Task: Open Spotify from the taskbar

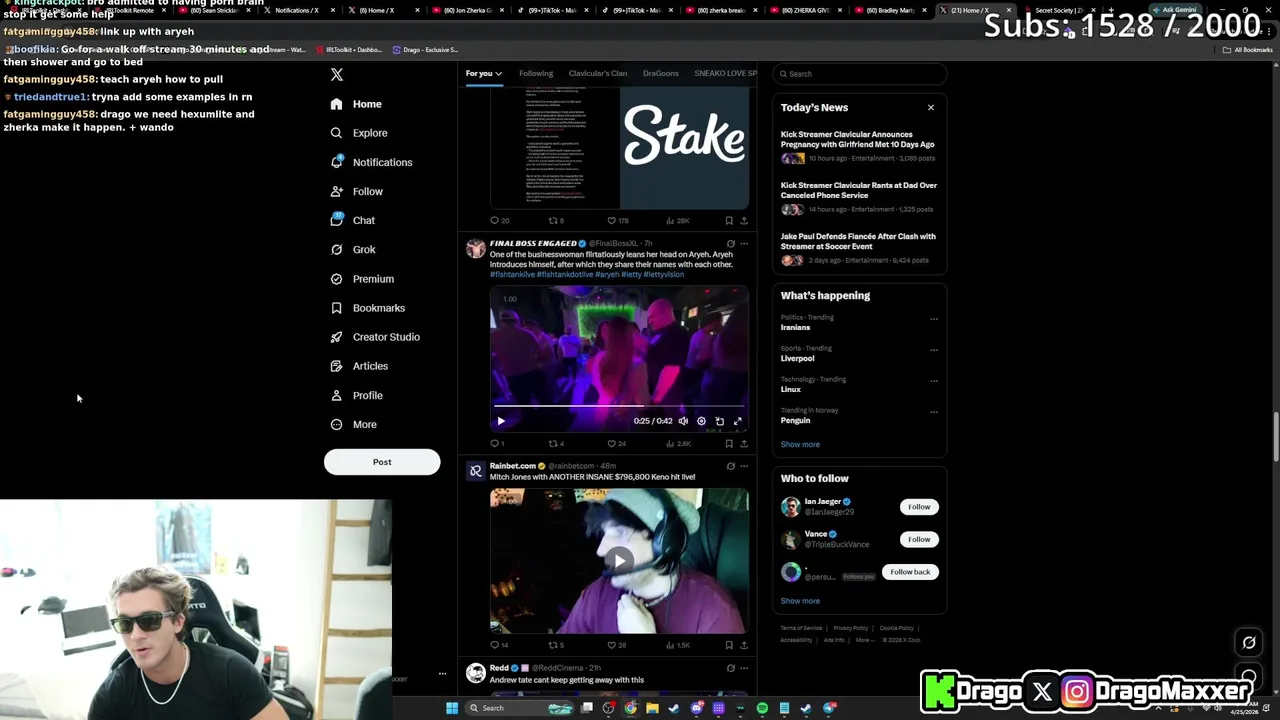Action: coord(762,708)
